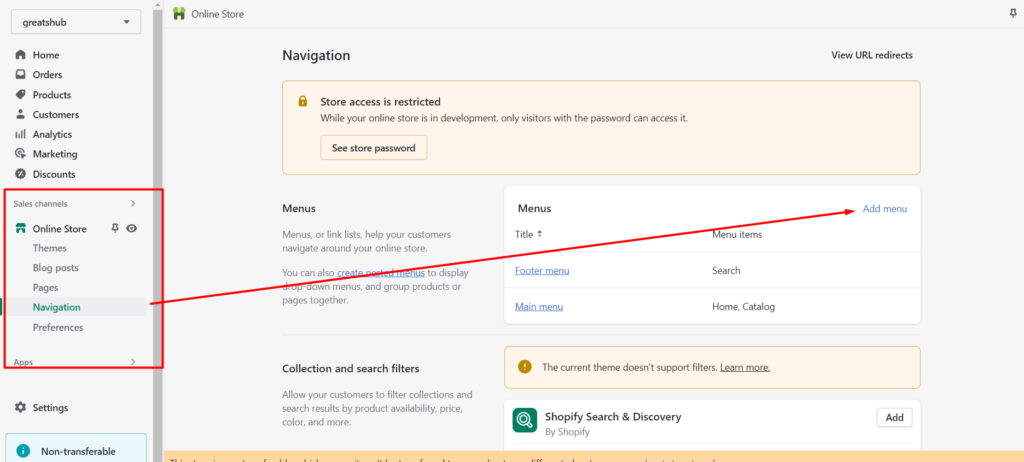The width and height of the screenshot is (1024, 462).
Task: Click the Settings gear icon
Action: (20, 408)
